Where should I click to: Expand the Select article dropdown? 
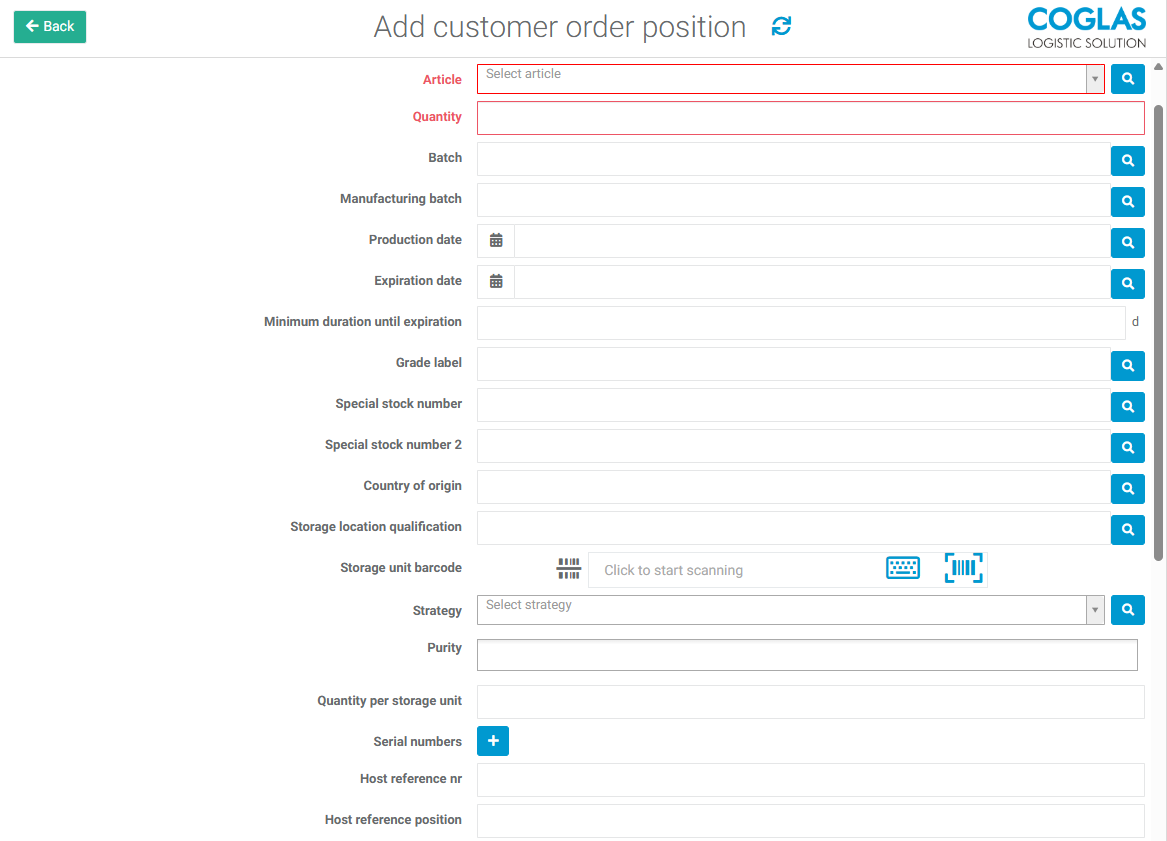(x=1095, y=79)
